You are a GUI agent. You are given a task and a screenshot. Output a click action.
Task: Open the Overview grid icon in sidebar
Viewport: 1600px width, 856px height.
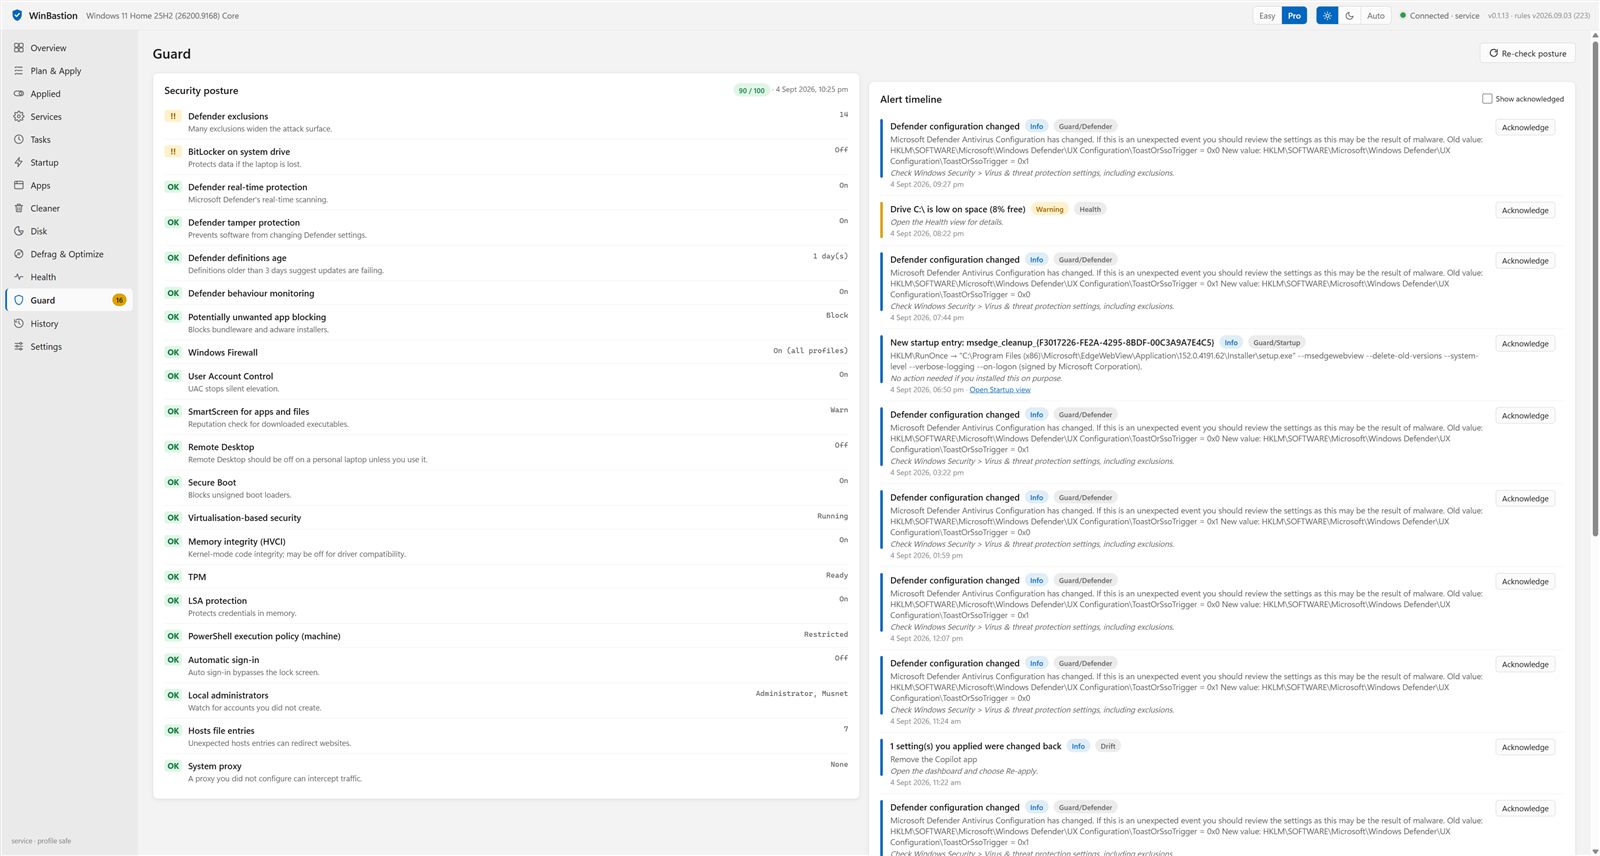pos(19,48)
